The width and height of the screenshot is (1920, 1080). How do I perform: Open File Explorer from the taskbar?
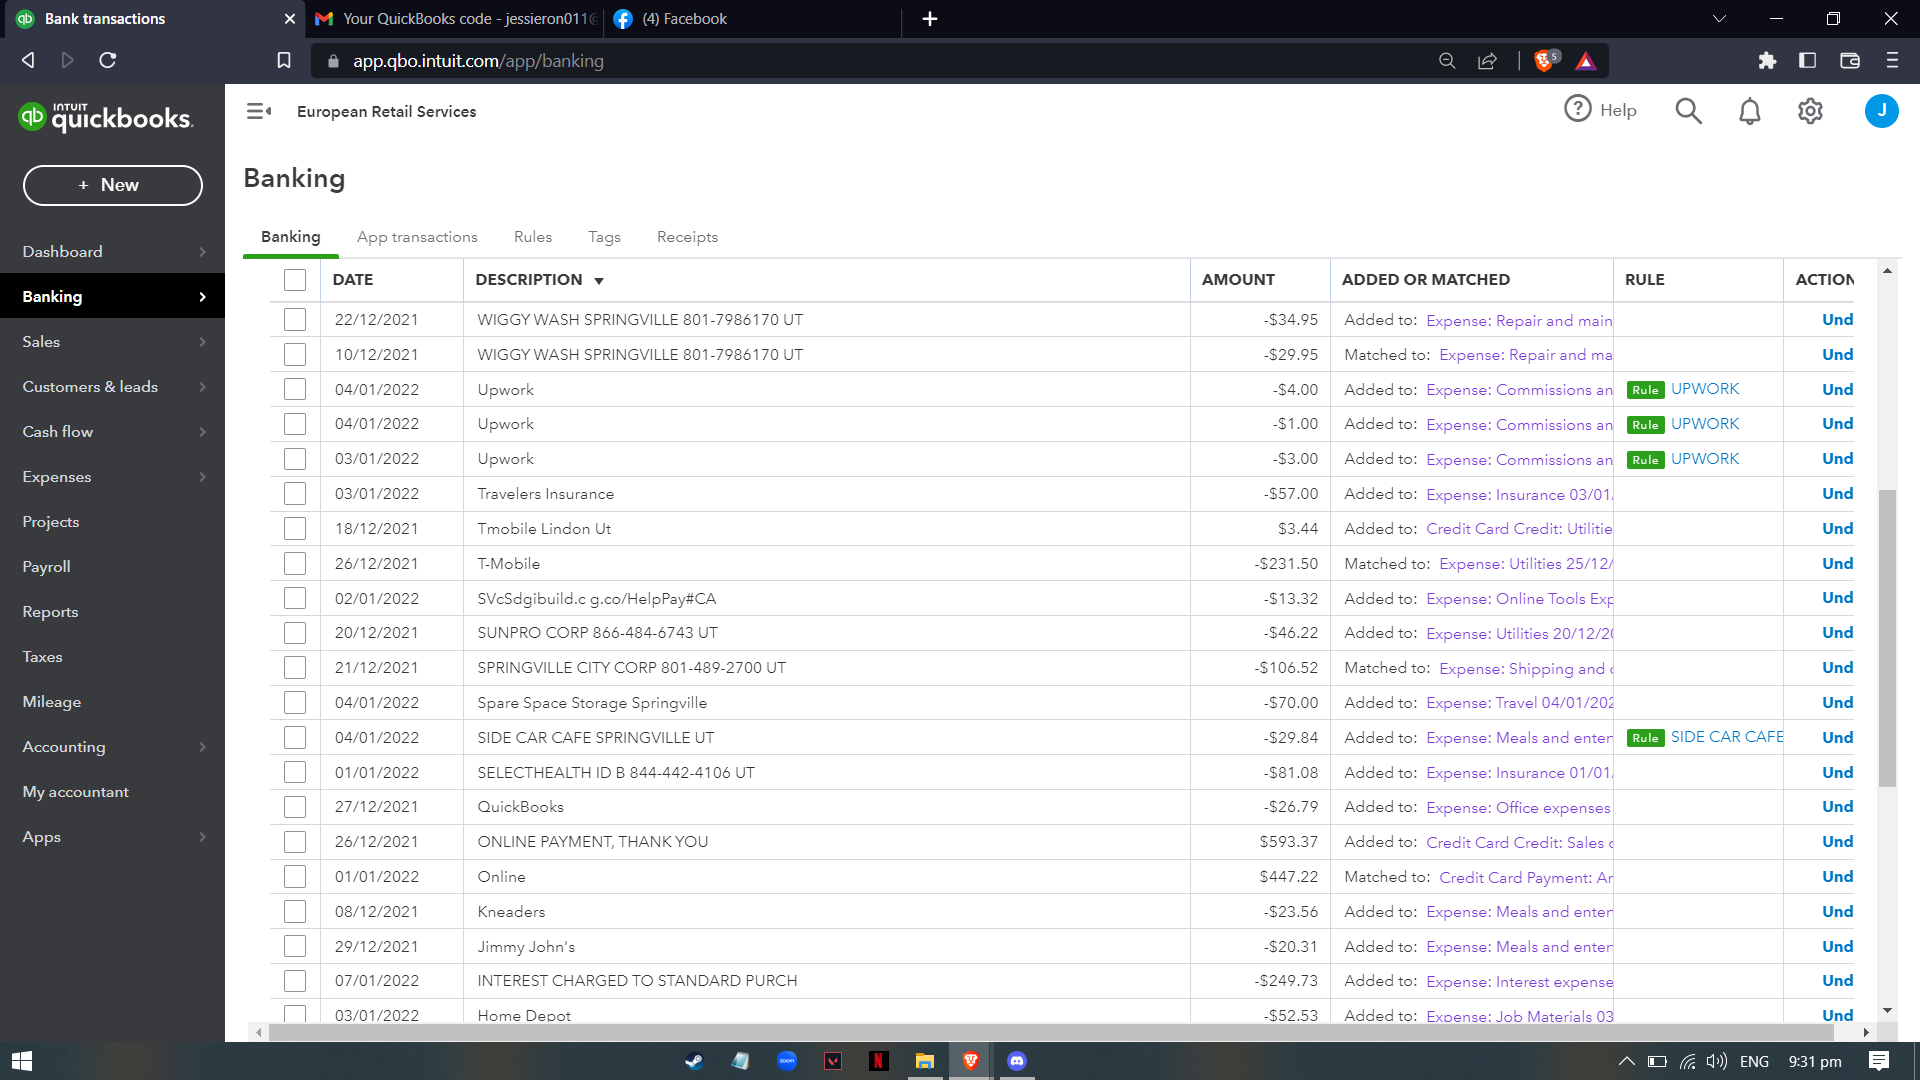point(924,1061)
